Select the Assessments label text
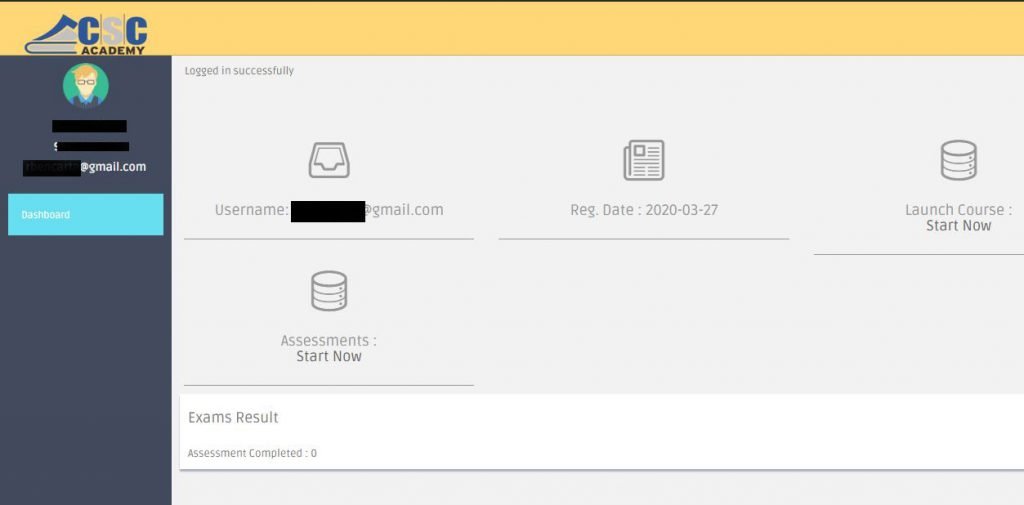This screenshot has width=1024, height=505. click(x=328, y=341)
